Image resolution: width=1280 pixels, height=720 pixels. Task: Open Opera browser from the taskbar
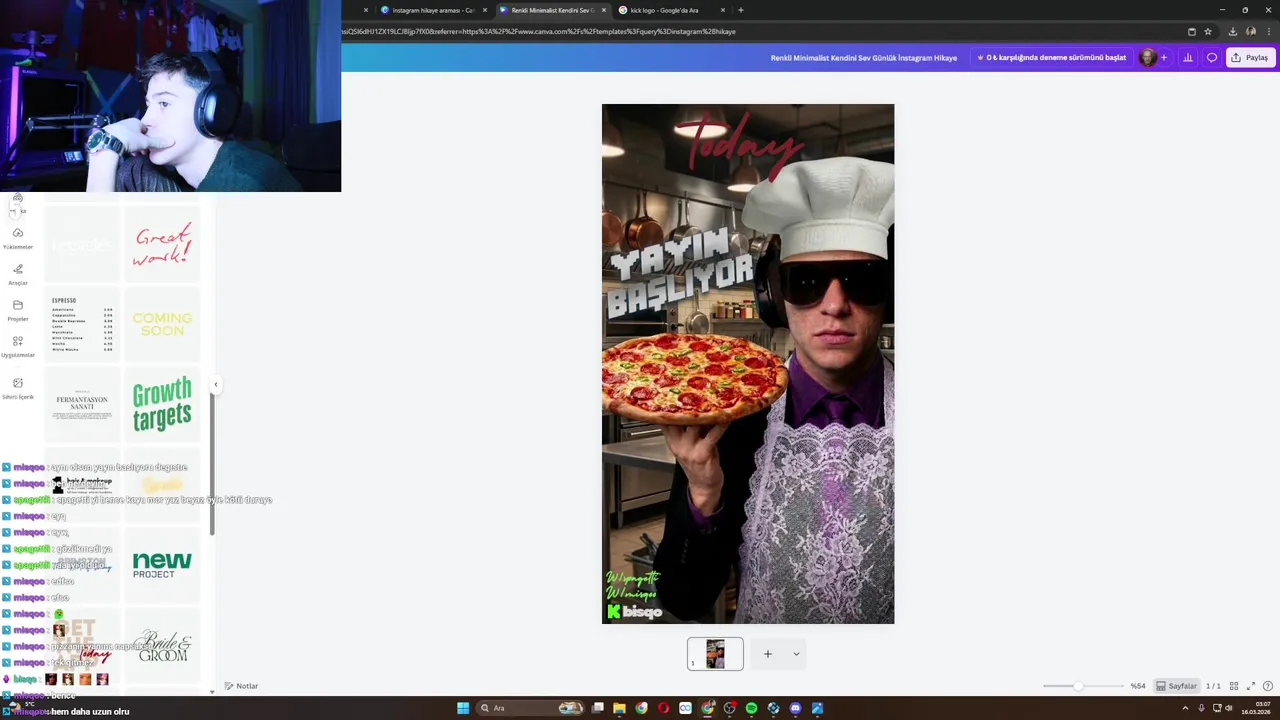pyautogui.click(x=663, y=708)
